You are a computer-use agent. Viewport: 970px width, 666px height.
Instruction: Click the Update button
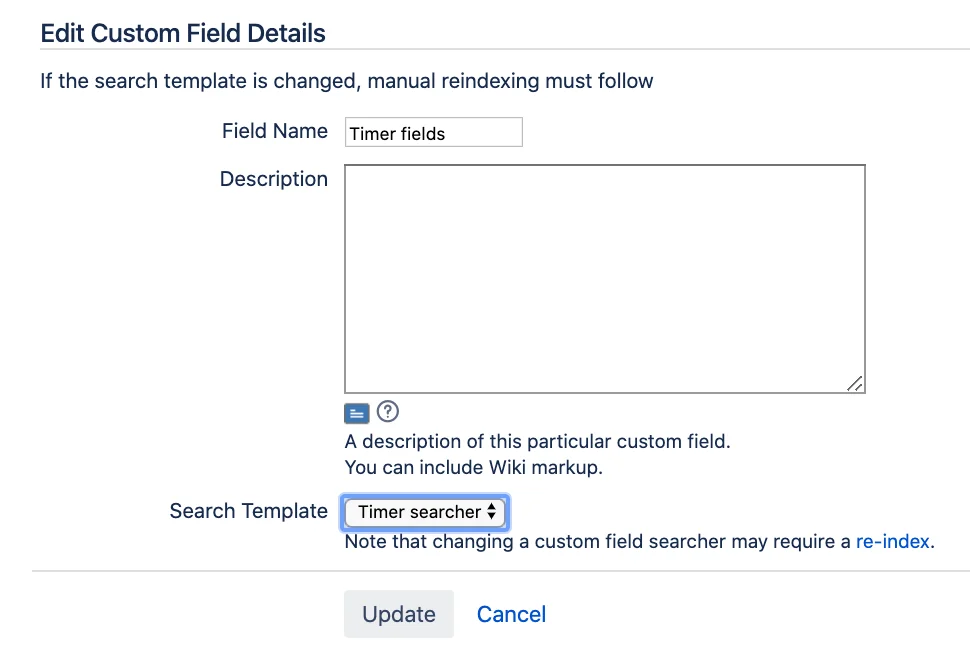[399, 614]
